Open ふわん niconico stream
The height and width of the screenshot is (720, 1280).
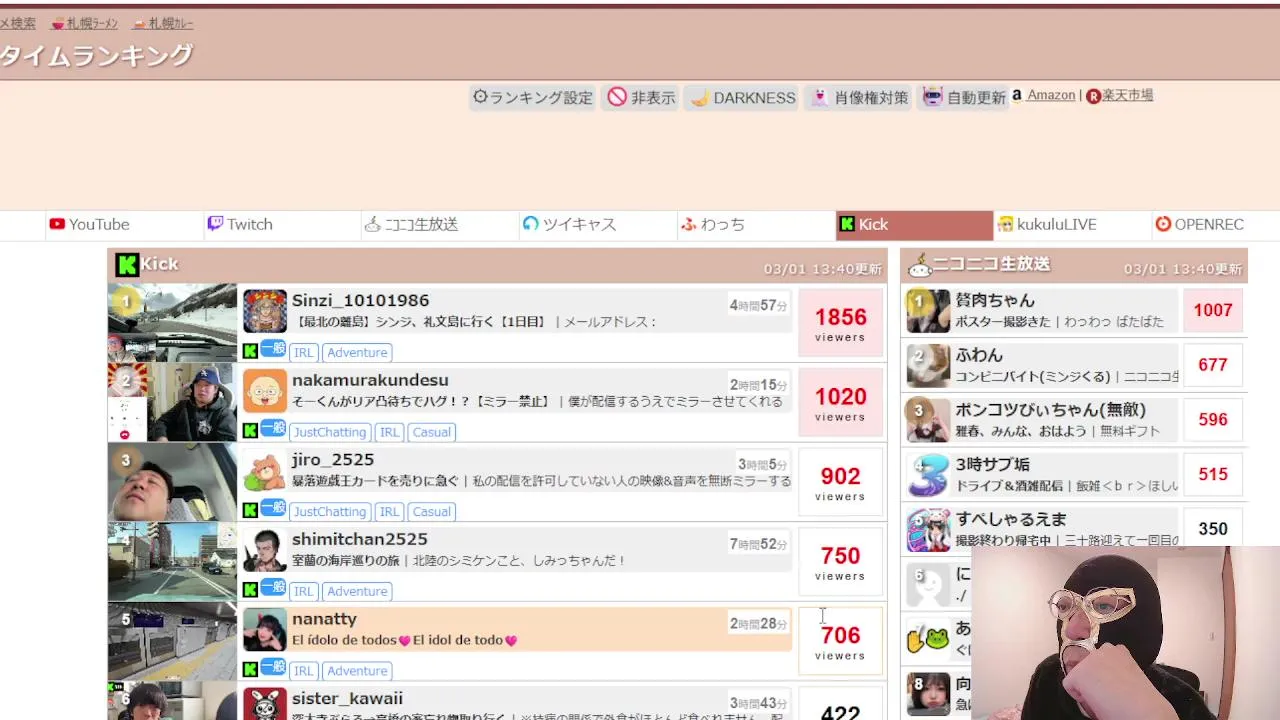tap(979, 355)
